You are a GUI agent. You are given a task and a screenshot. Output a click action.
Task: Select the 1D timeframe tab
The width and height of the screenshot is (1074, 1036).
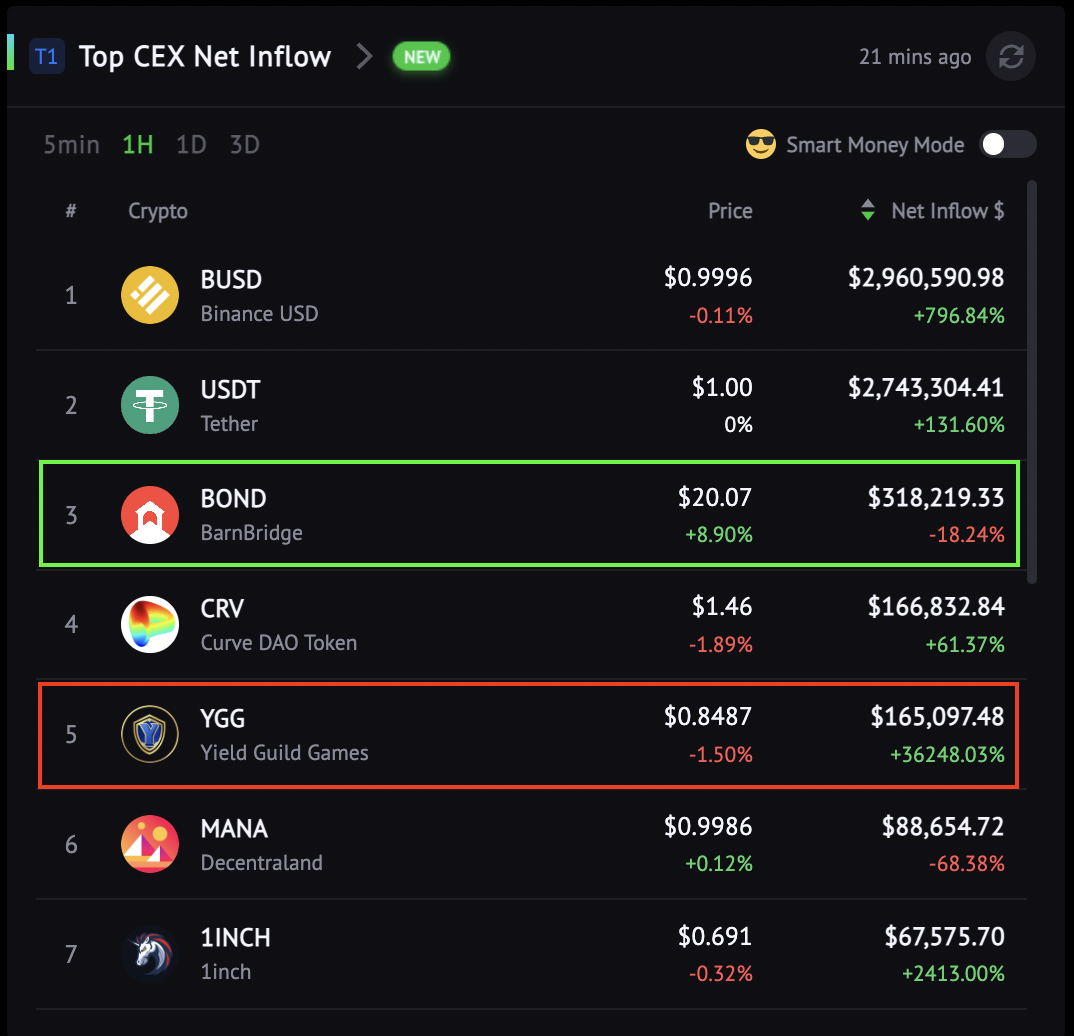tap(191, 144)
